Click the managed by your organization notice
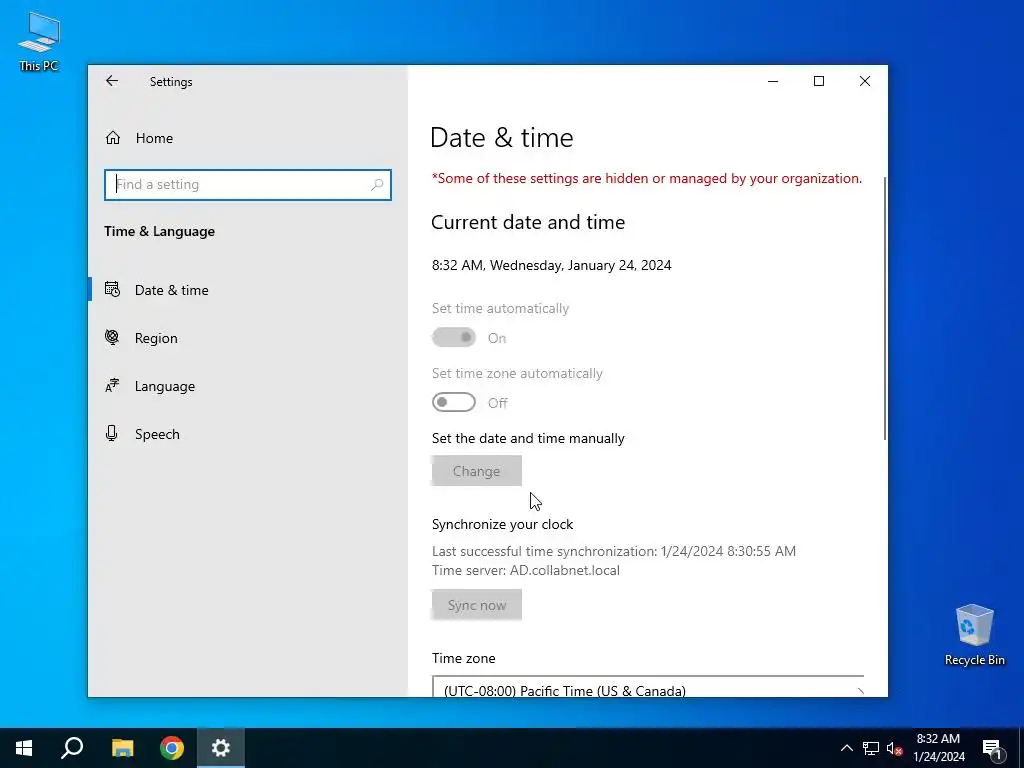Screen dimensions: 1024x768 click(647, 178)
